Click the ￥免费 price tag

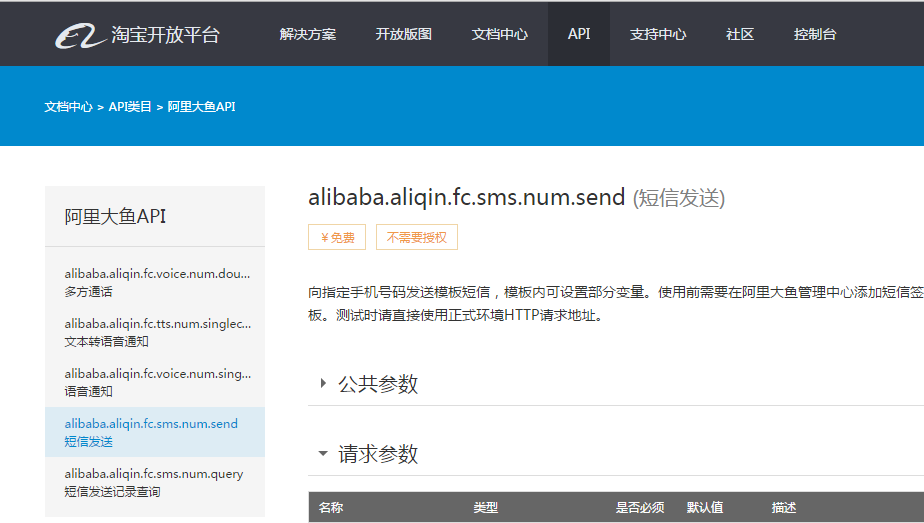pyautogui.click(x=337, y=237)
